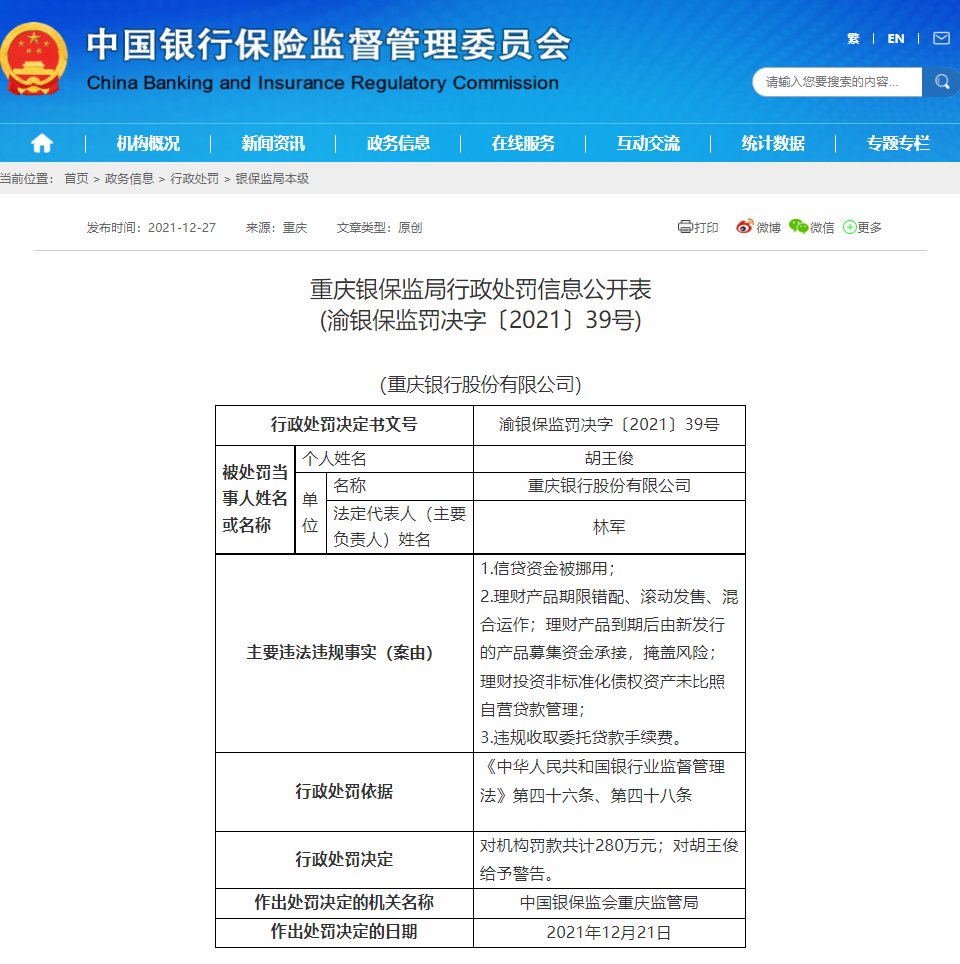Open the 统计数据 menu
The height and width of the screenshot is (964, 960).
[x=772, y=143]
